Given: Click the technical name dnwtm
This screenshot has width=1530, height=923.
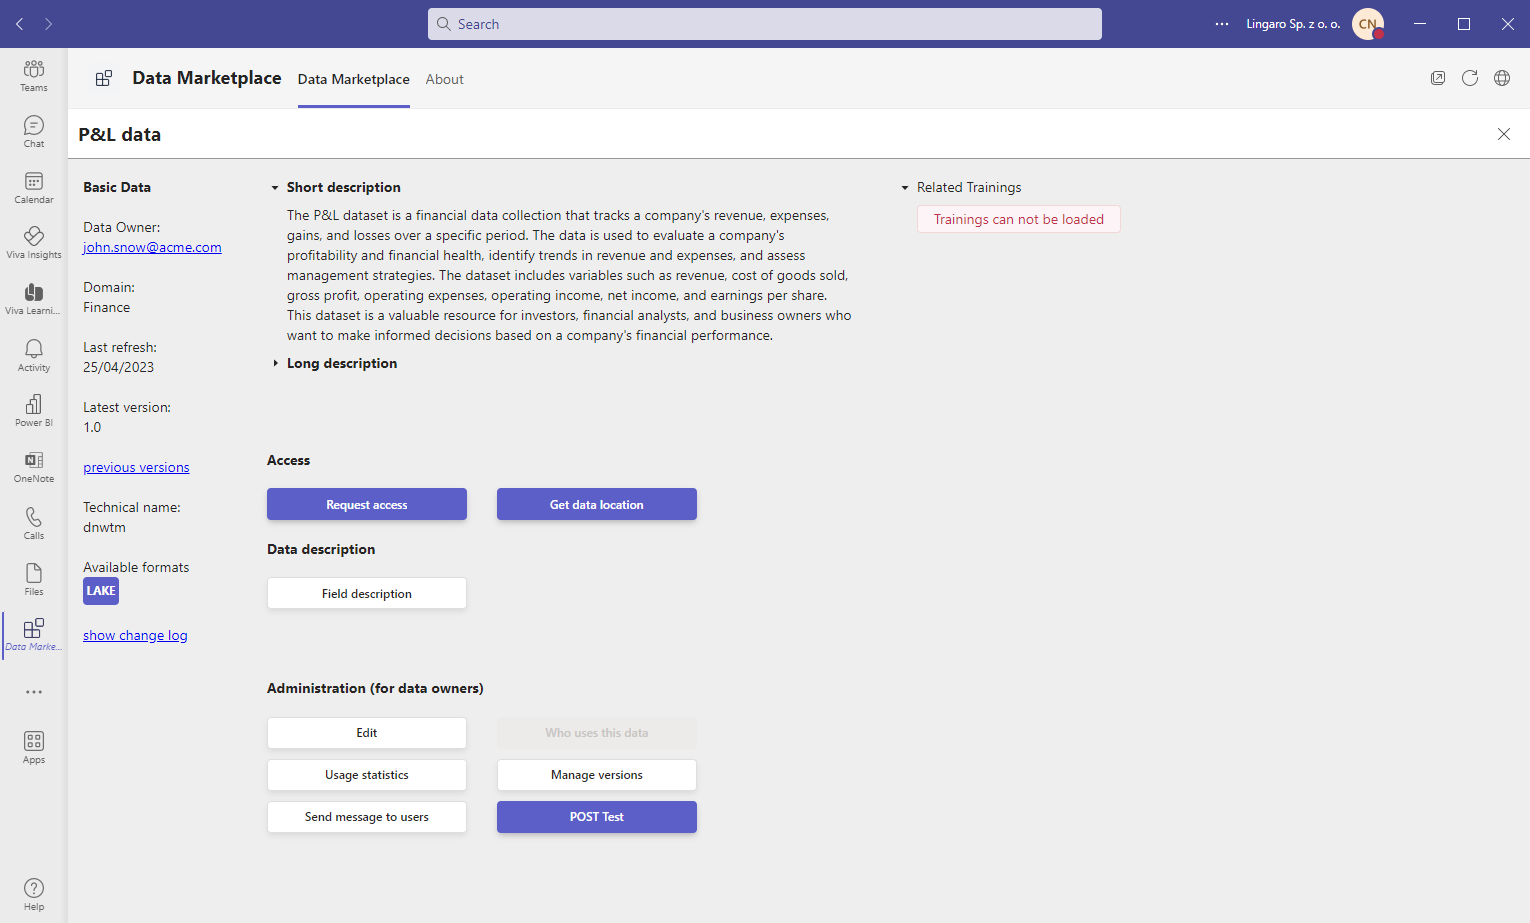Looking at the screenshot, I should (x=105, y=527).
